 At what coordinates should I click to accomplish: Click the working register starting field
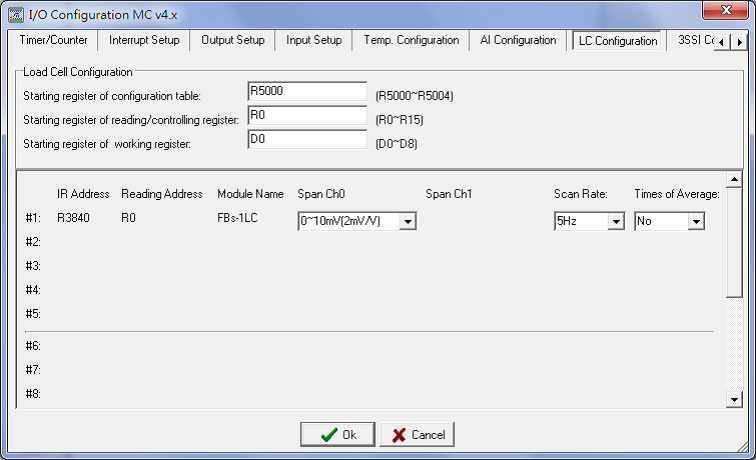pyautogui.click(x=307, y=140)
